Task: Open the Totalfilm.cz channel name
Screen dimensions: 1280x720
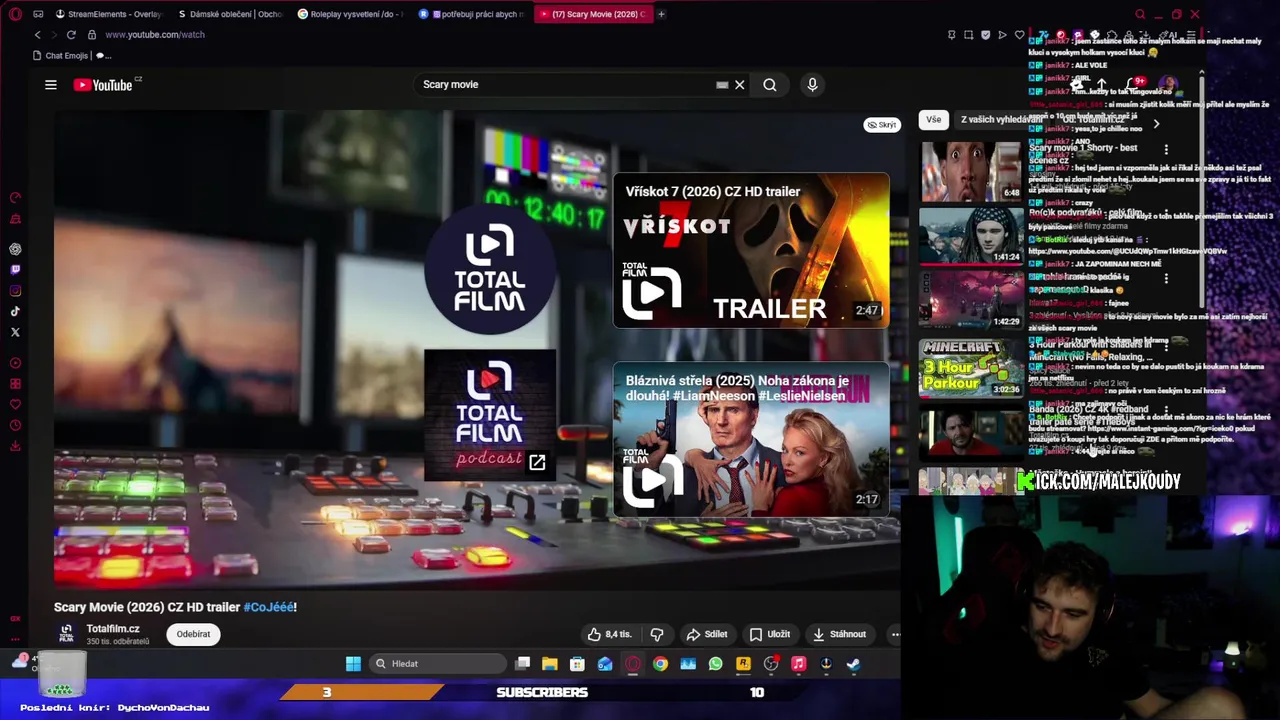Action: point(113,629)
